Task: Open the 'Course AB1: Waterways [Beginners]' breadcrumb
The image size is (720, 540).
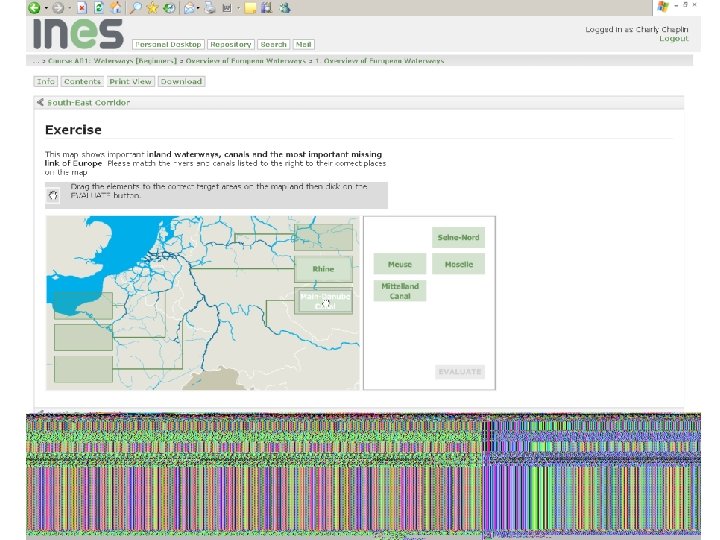Action: tap(112, 61)
